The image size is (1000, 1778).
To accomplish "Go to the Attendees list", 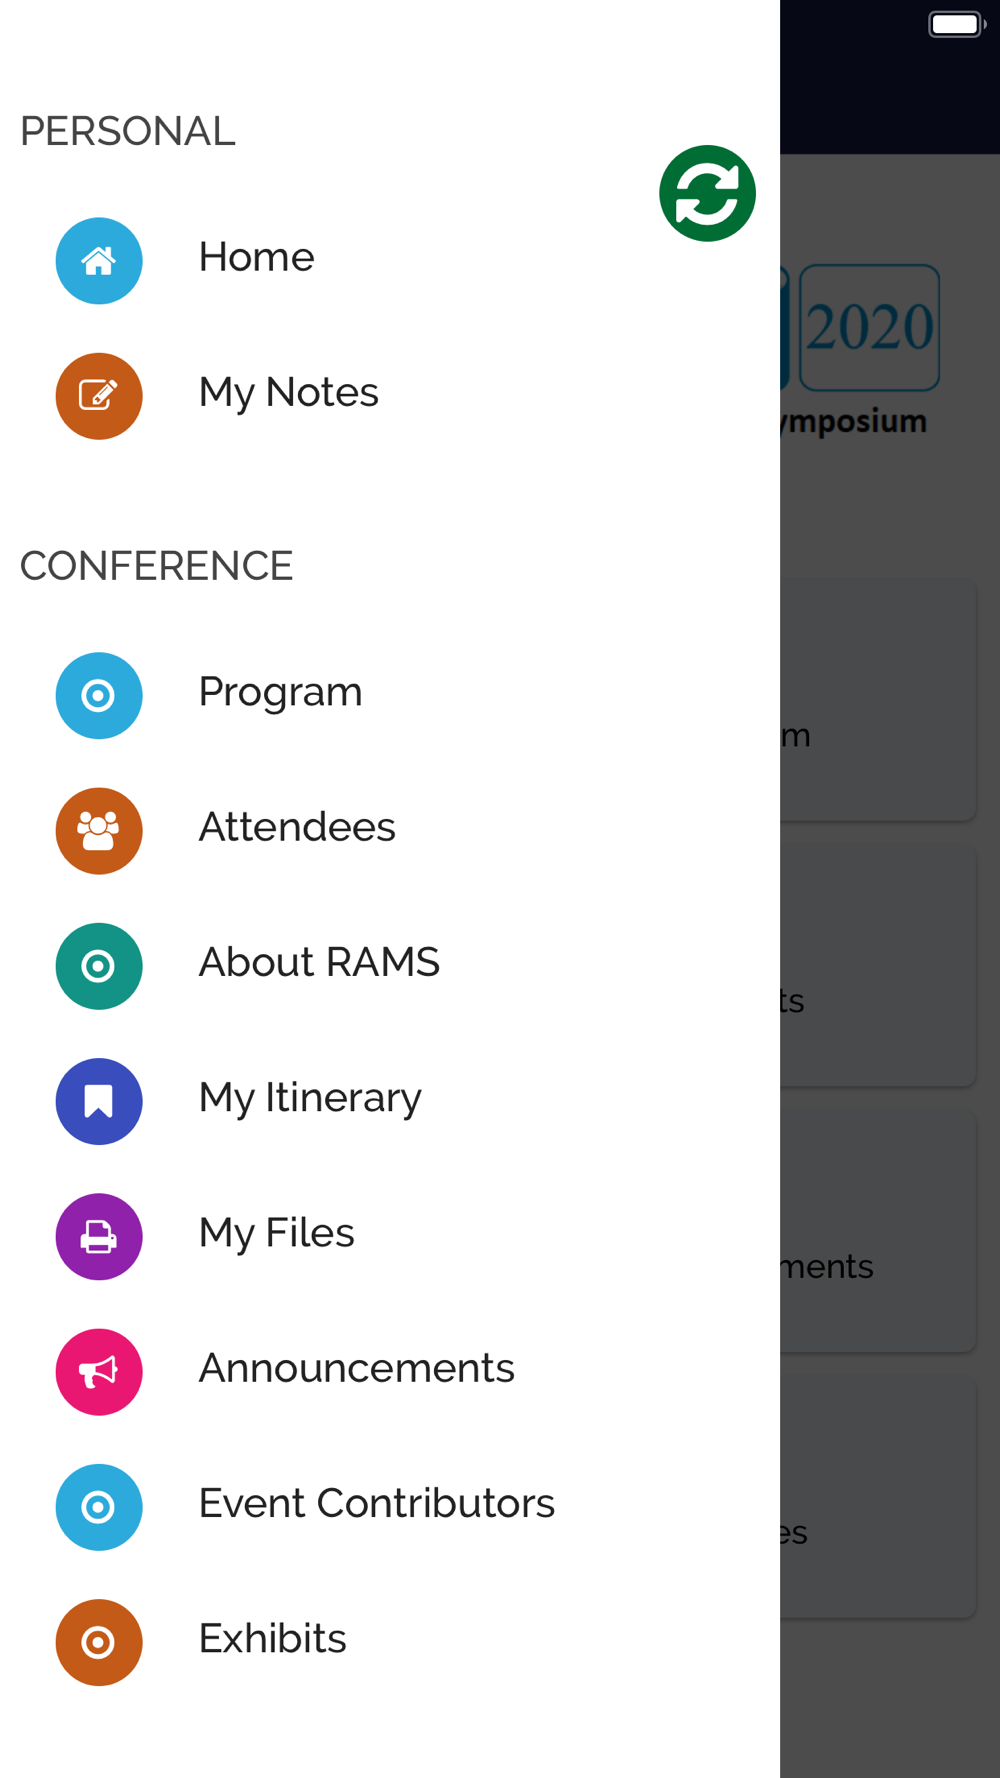I will pos(297,827).
